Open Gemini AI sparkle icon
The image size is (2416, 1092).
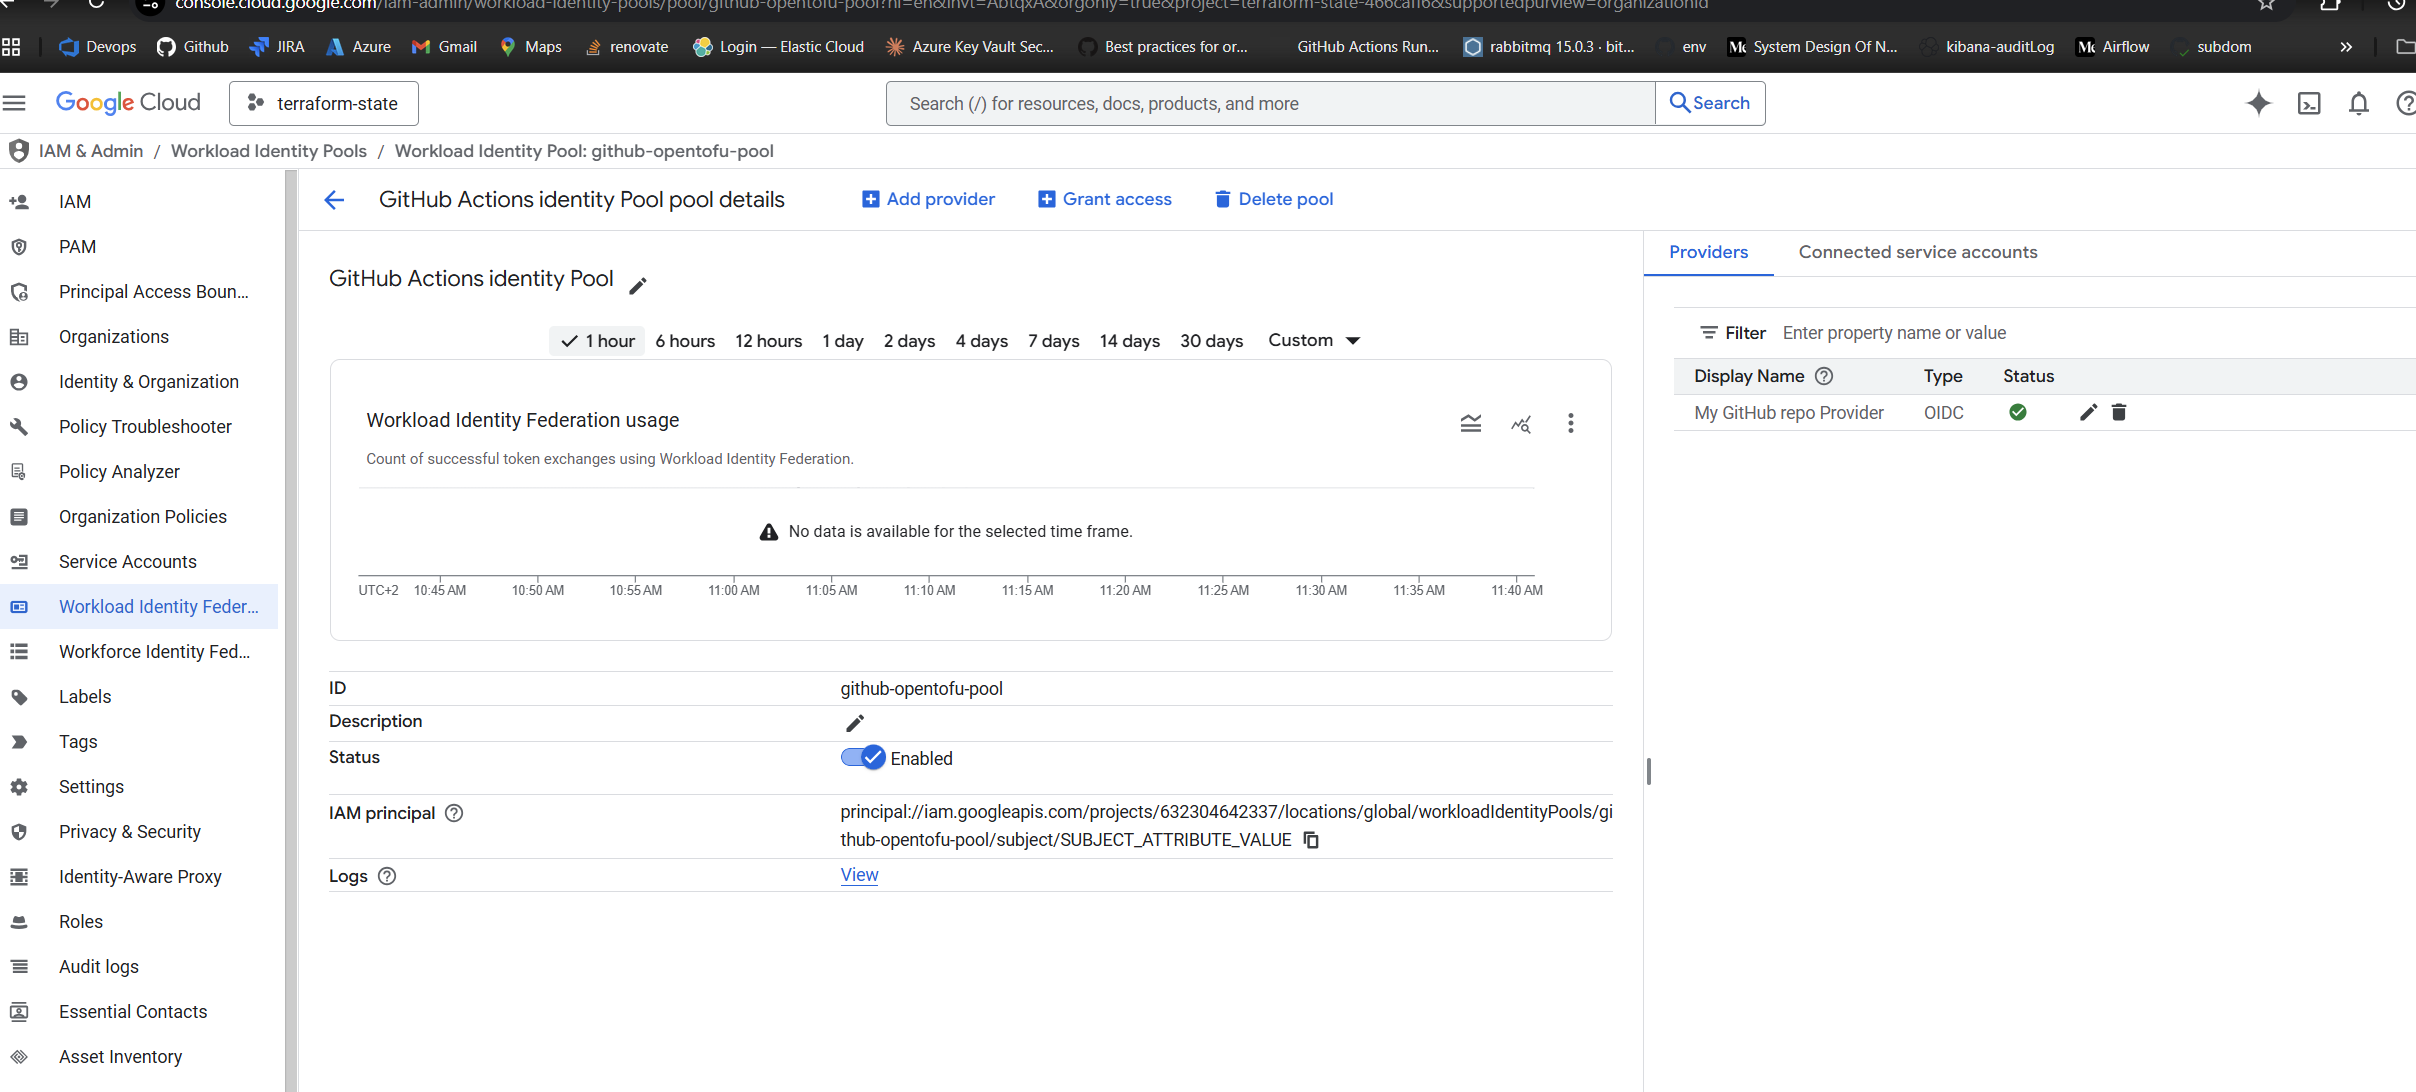point(2258,103)
